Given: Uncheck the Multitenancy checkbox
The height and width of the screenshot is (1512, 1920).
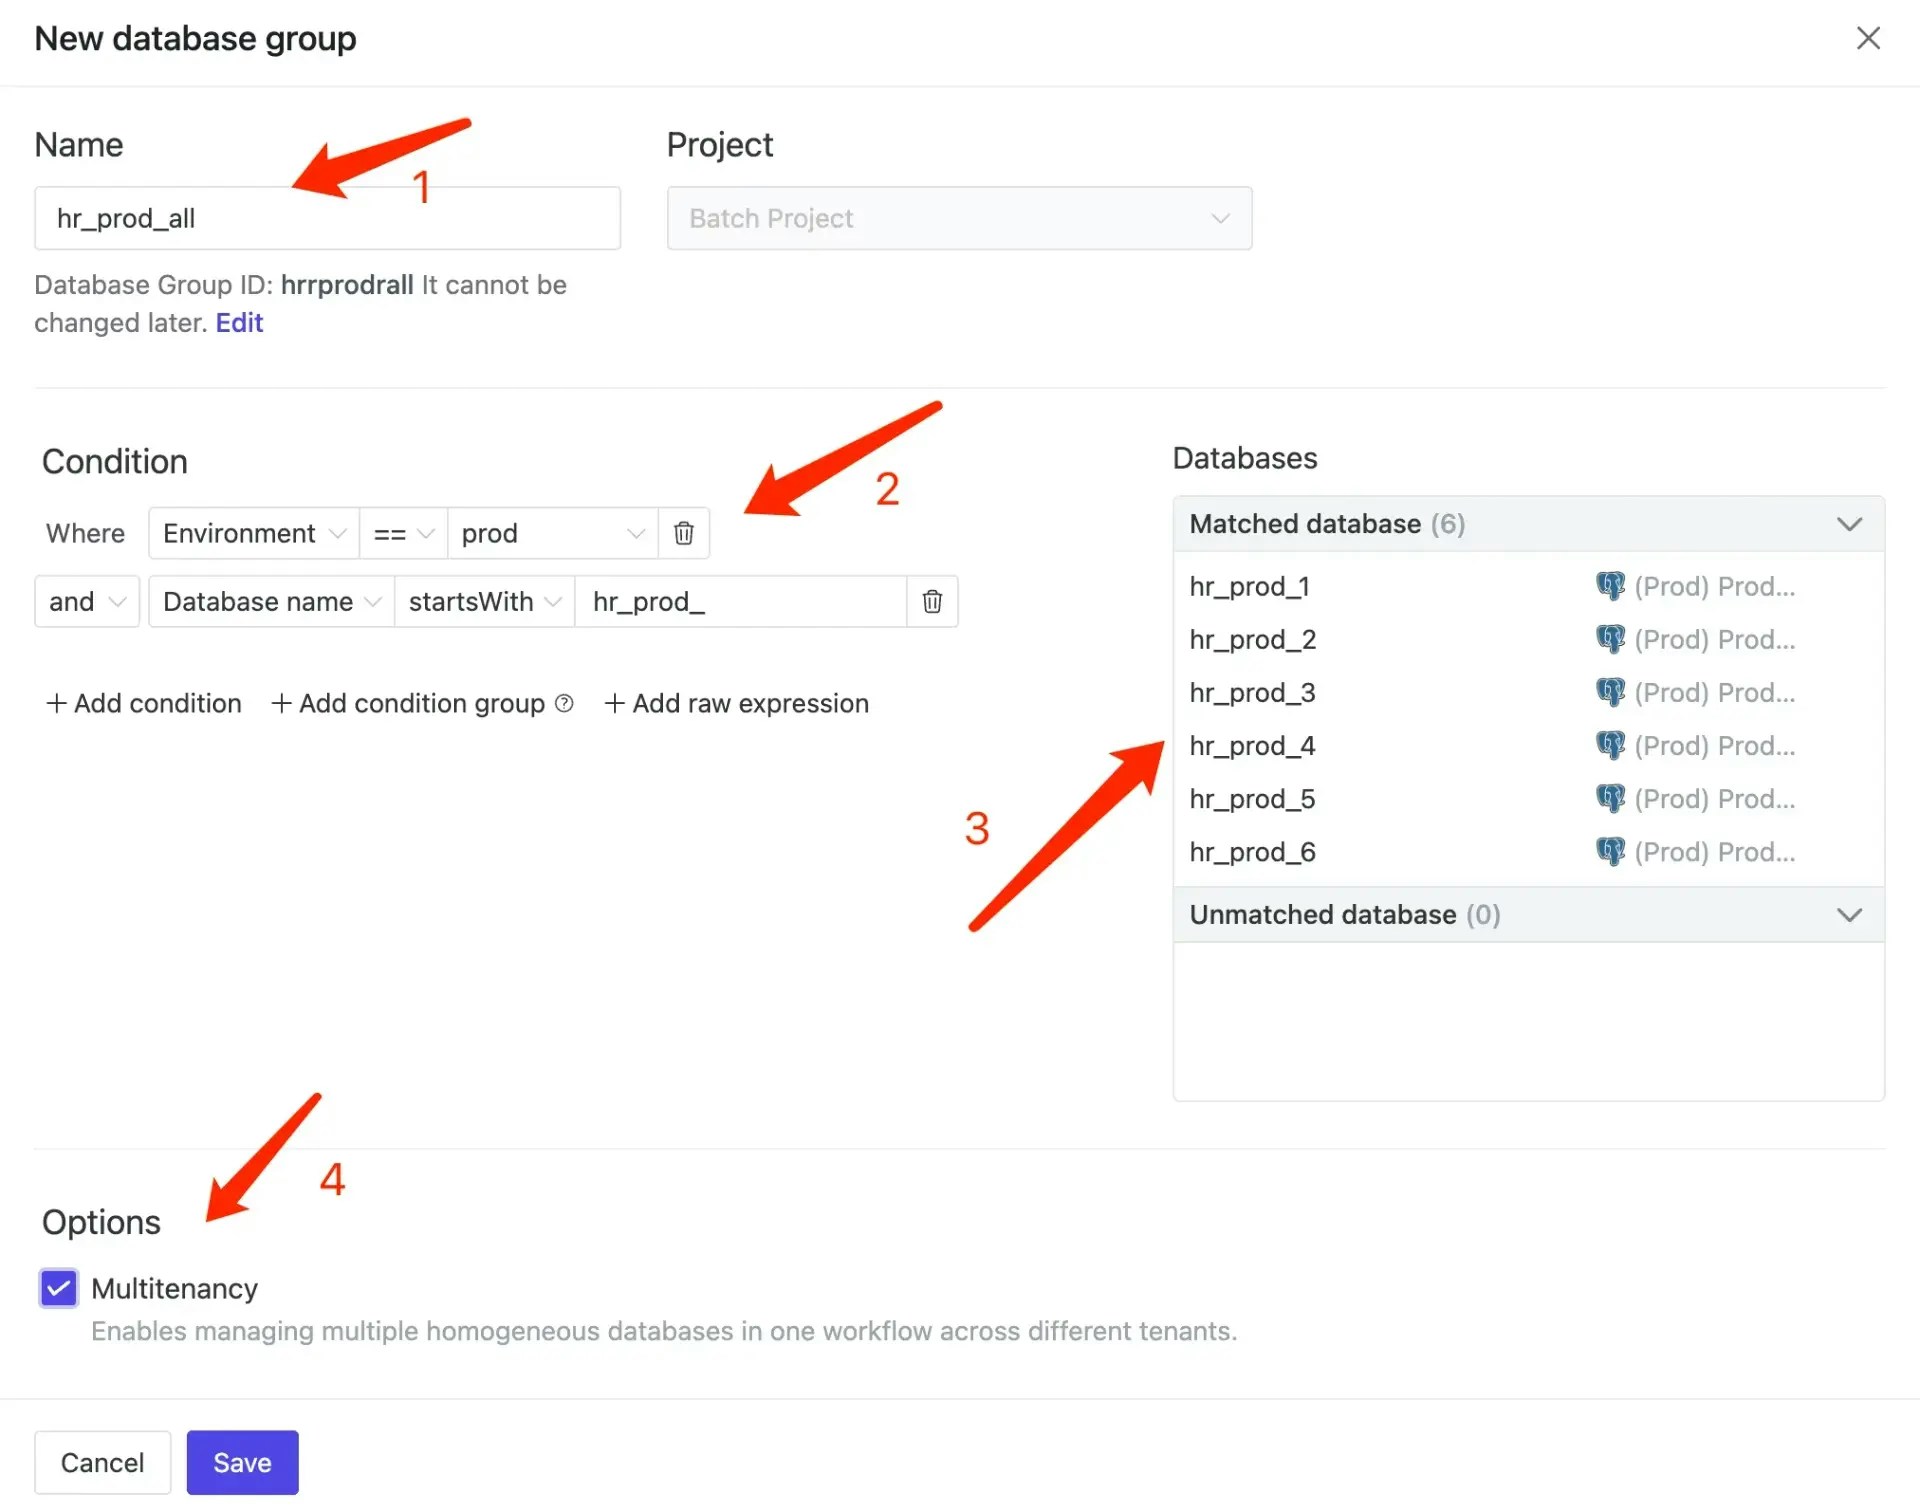Looking at the screenshot, I should tap(58, 1288).
